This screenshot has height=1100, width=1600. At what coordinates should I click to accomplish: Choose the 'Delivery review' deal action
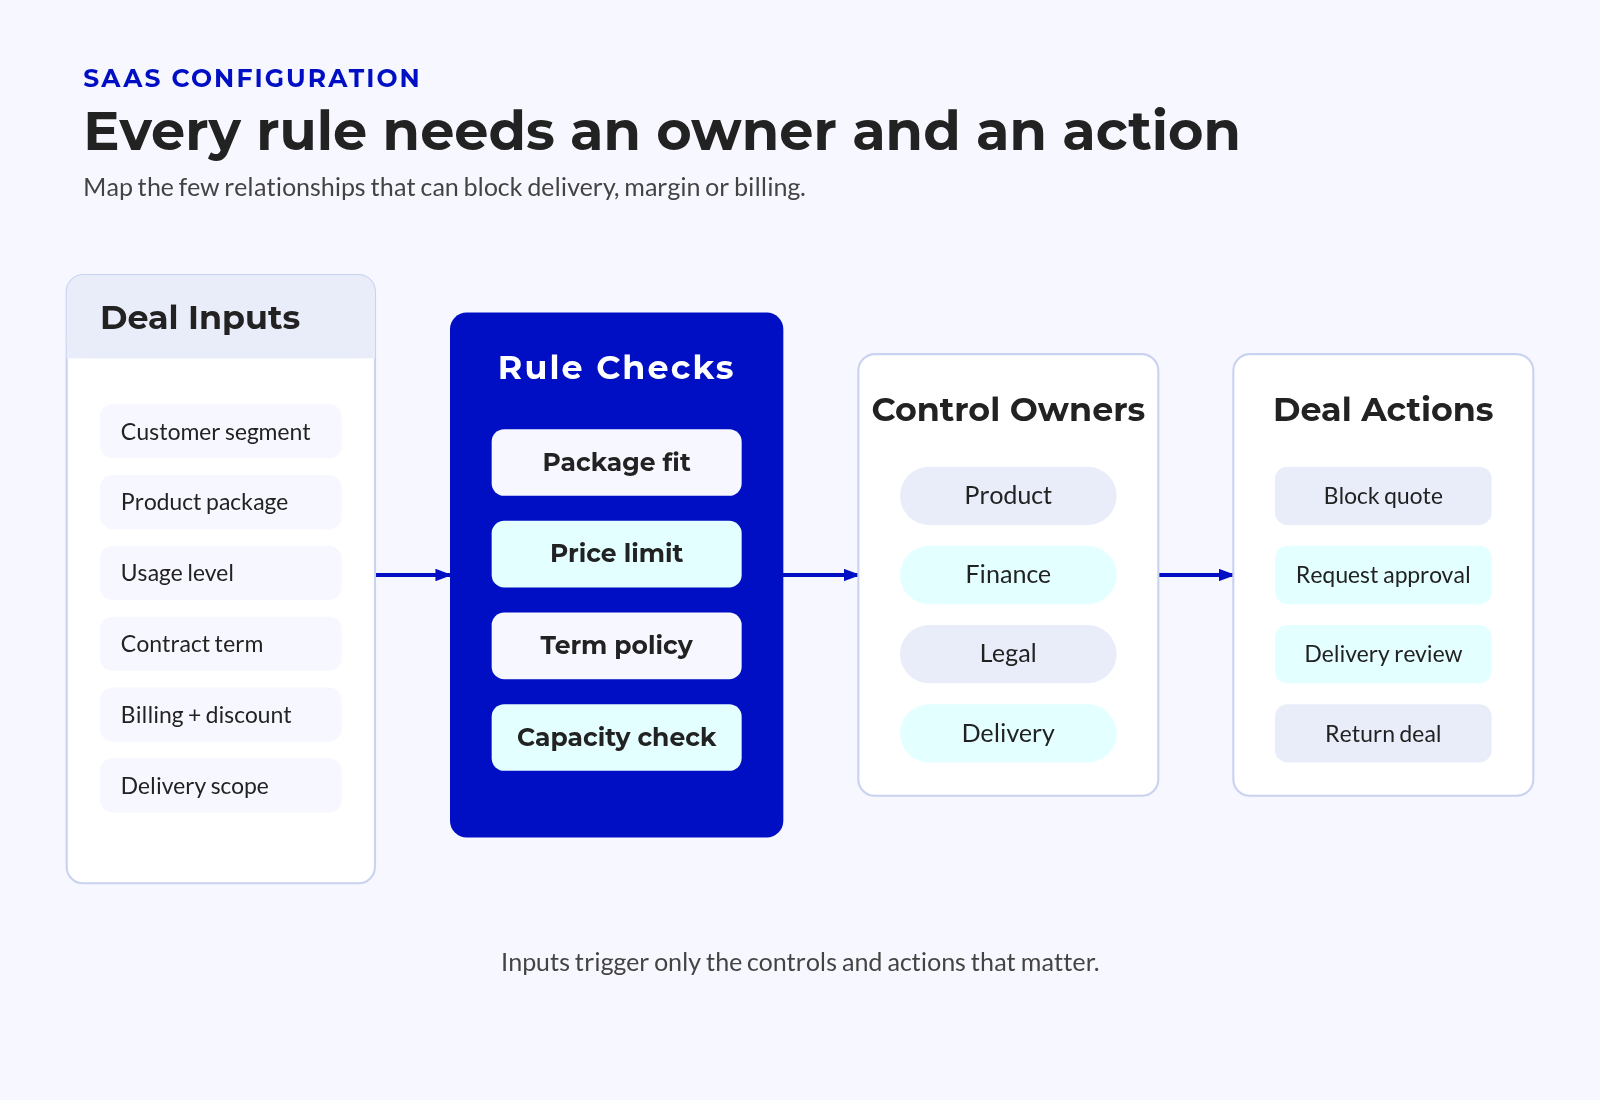tap(1383, 654)
